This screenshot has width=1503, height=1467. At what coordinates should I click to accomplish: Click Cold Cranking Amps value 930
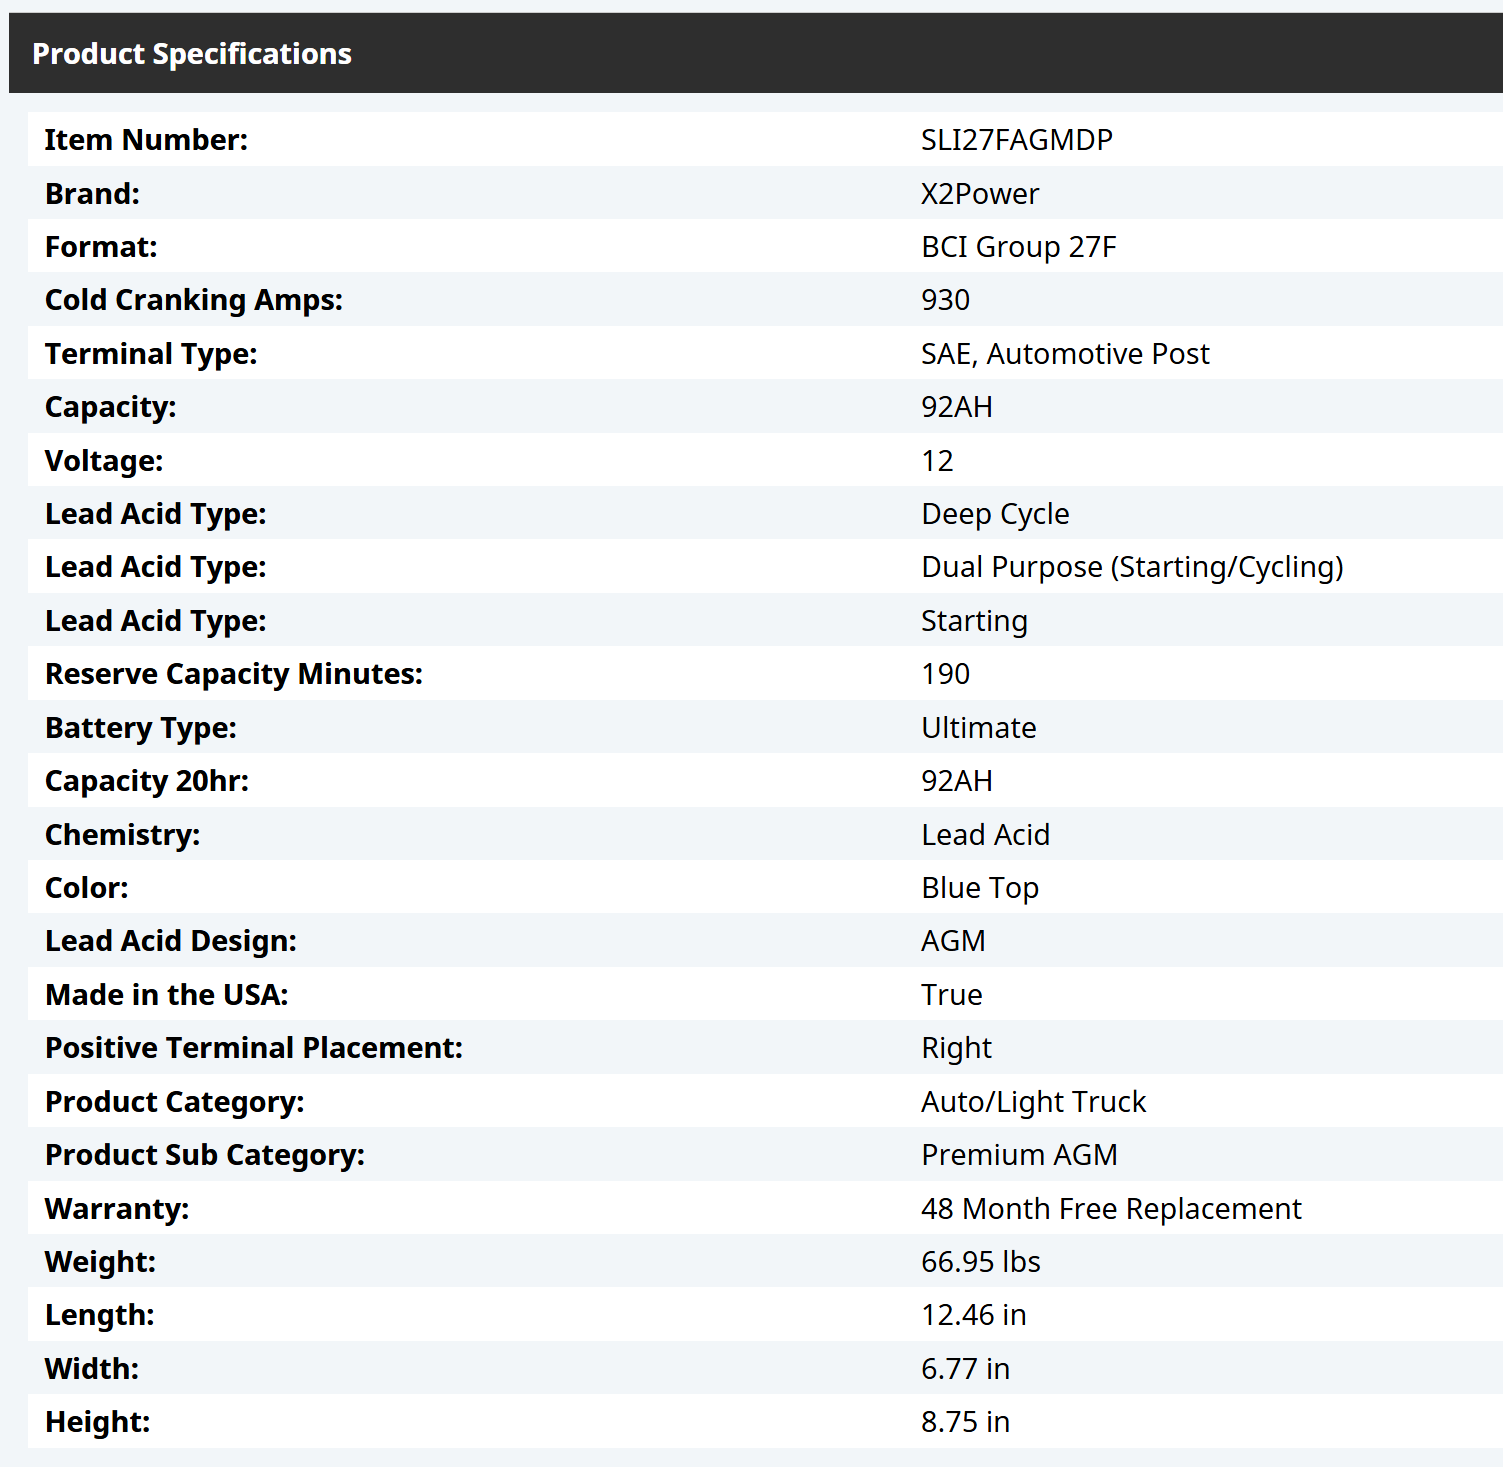click(945, 300)
